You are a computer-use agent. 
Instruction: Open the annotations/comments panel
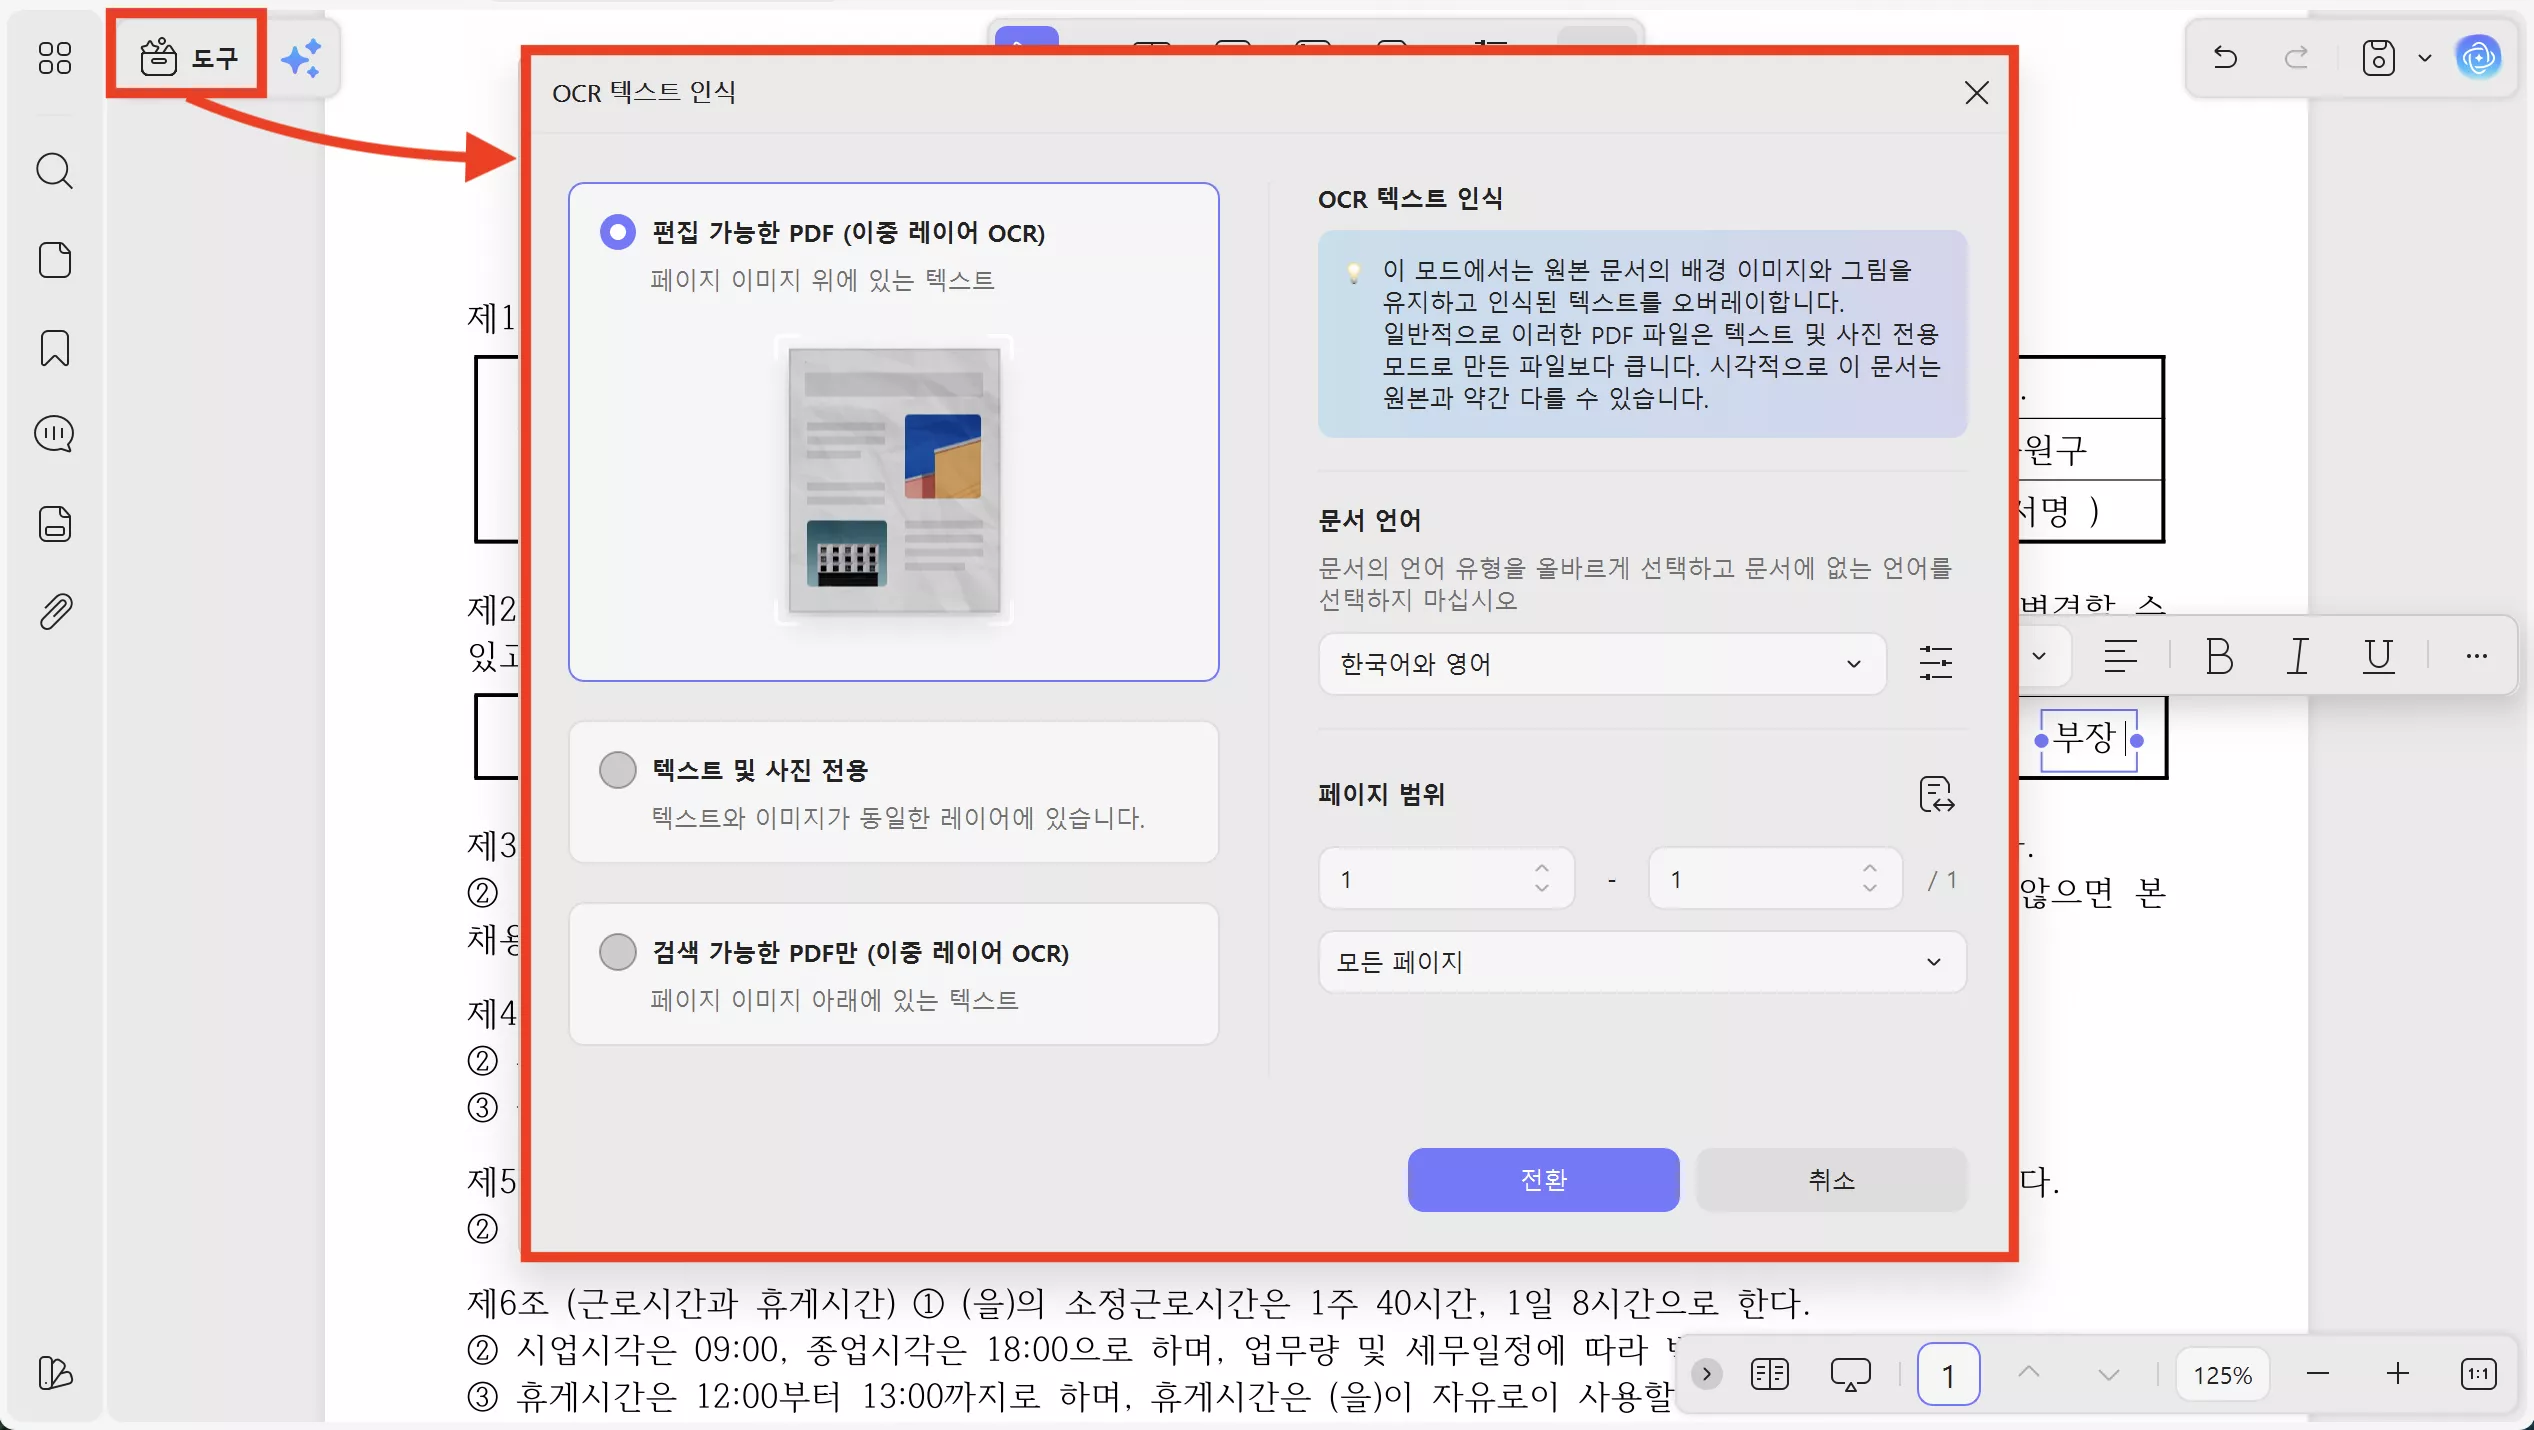(55, 434)
